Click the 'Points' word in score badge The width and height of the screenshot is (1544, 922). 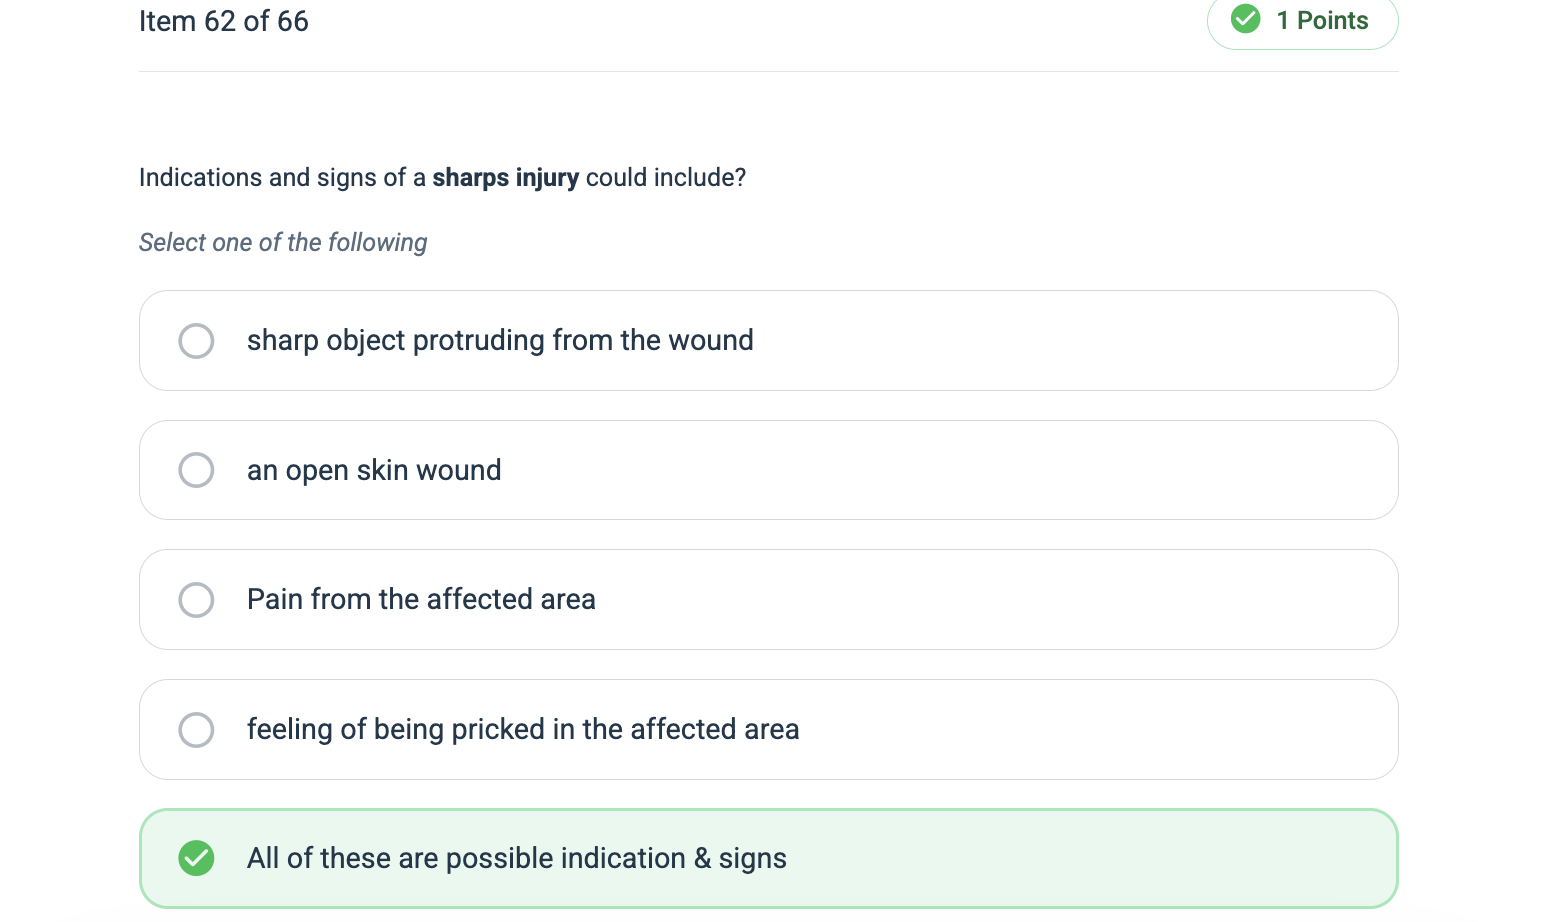[1332, 21]
